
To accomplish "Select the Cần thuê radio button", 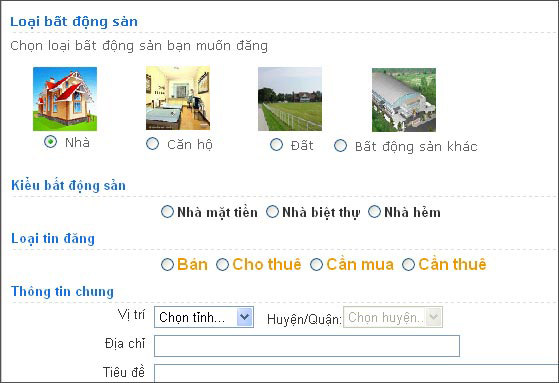I will coord(408,265).
